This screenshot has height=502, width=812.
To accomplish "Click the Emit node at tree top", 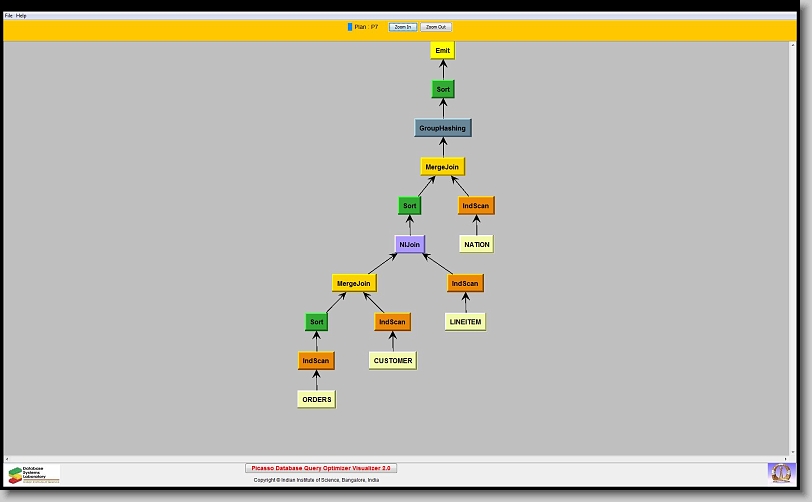I will click(x=443, y=50).
